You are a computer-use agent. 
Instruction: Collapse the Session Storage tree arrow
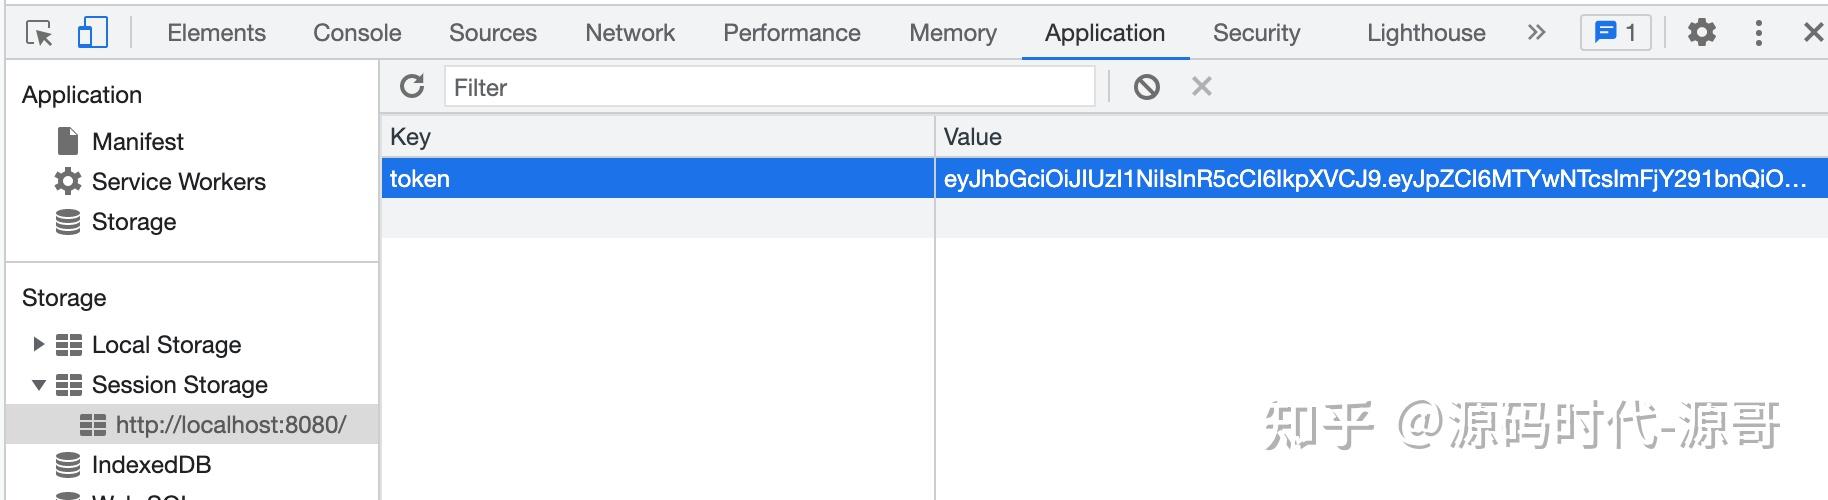pyautogui.click(x=38, y=385)
